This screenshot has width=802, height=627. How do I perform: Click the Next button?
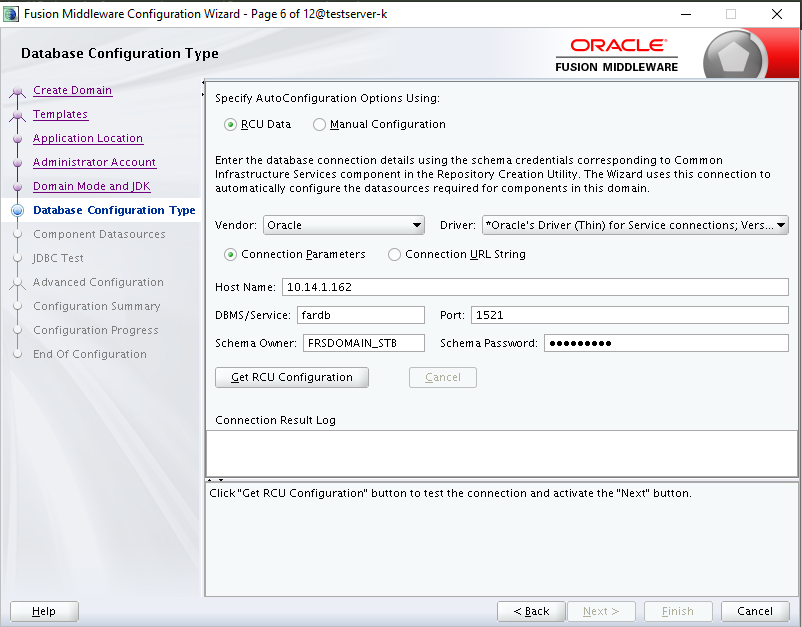[601, 611]
